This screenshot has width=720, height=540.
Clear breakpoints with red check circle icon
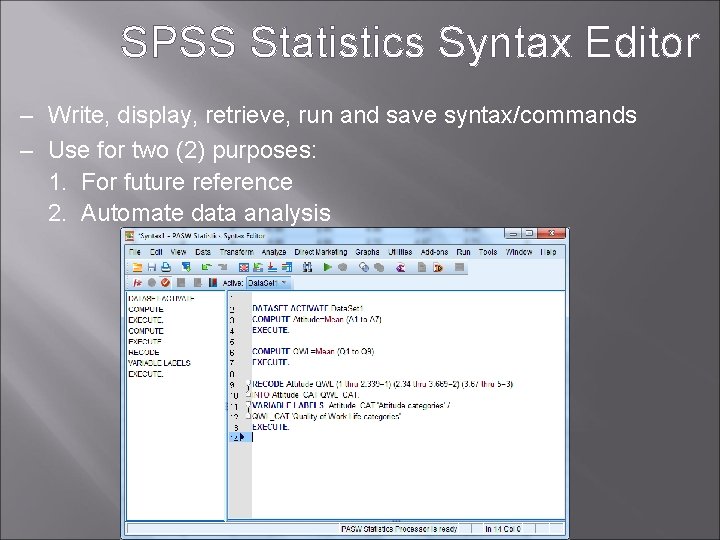pyautogui.click(x=165, y=283)
